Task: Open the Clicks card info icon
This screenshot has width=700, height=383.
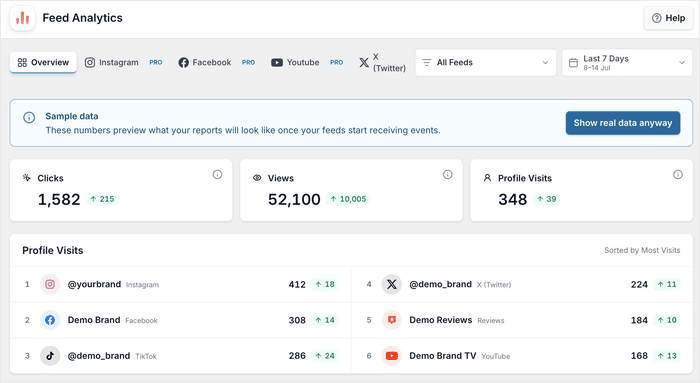Action: click(217, 175)
